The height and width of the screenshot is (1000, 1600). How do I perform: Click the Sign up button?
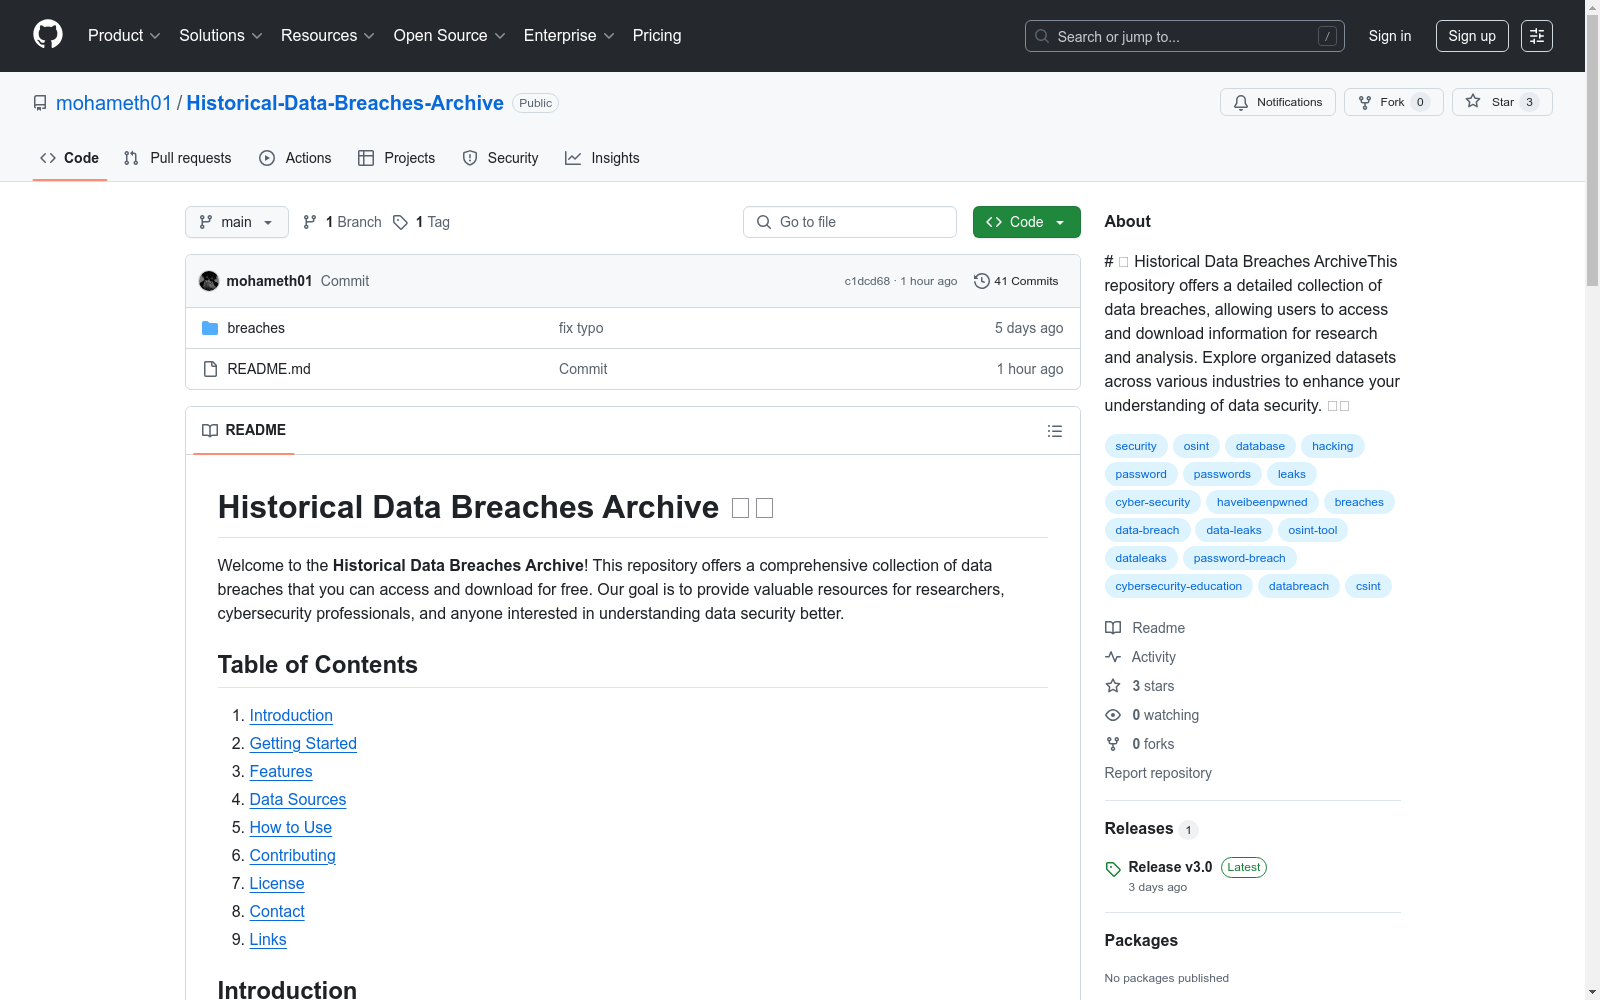pos(1472,36)
